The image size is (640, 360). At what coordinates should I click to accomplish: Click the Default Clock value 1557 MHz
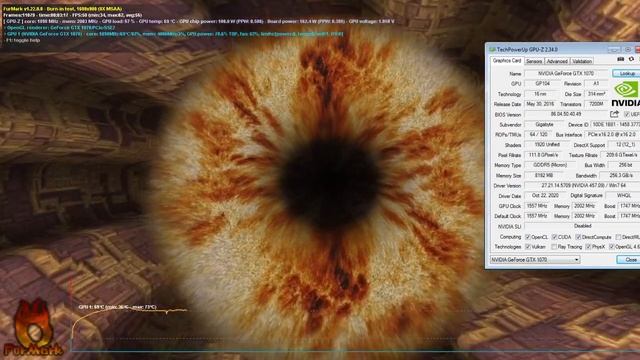click(537, 216)
